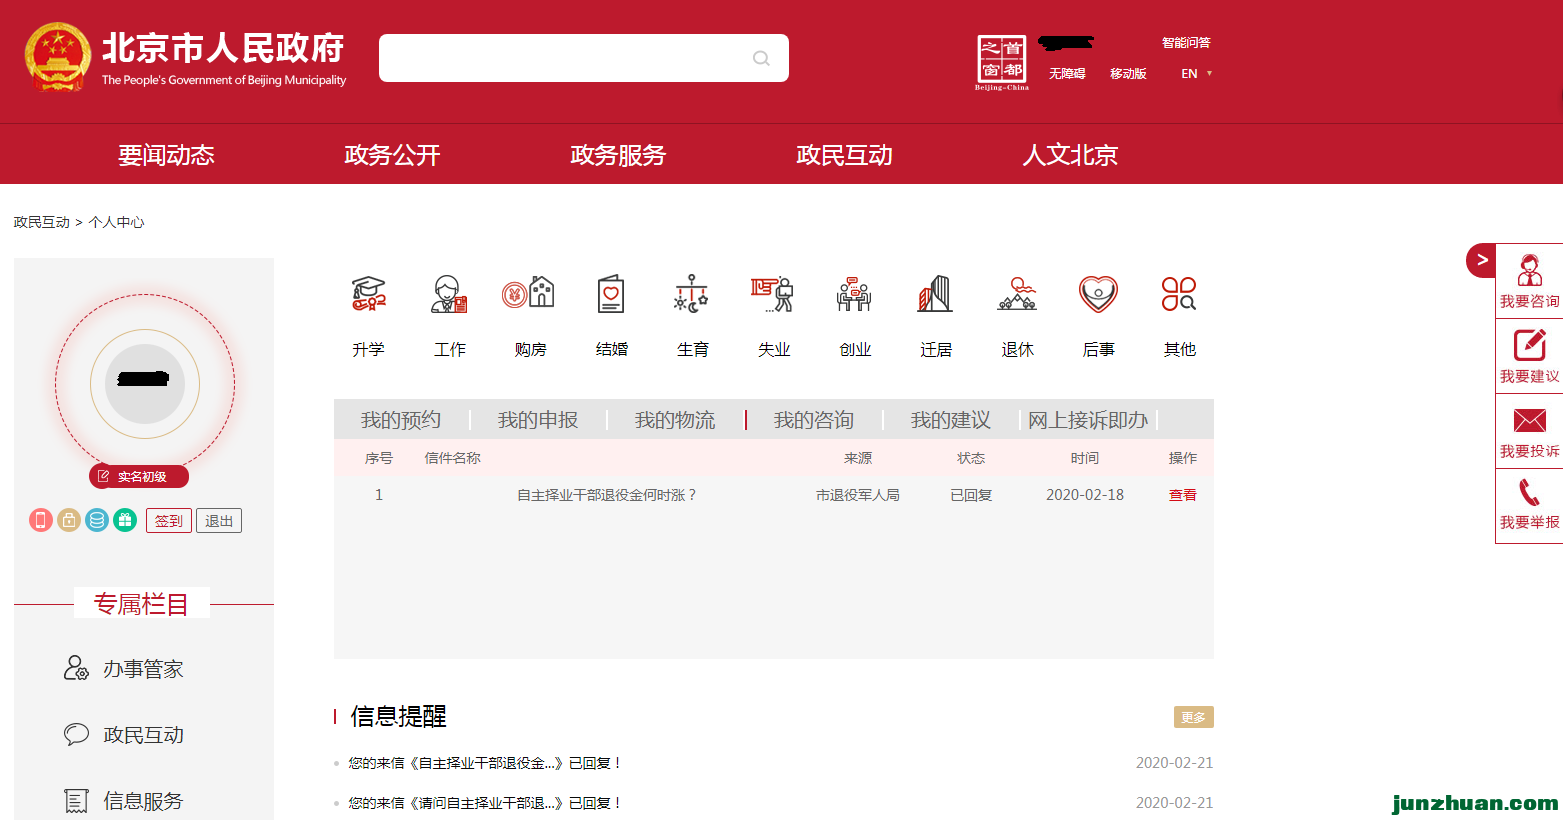This screenshot has width=1563, height=820.
Task: Switch to the 我的建议 tab
Action: (950, 420)
